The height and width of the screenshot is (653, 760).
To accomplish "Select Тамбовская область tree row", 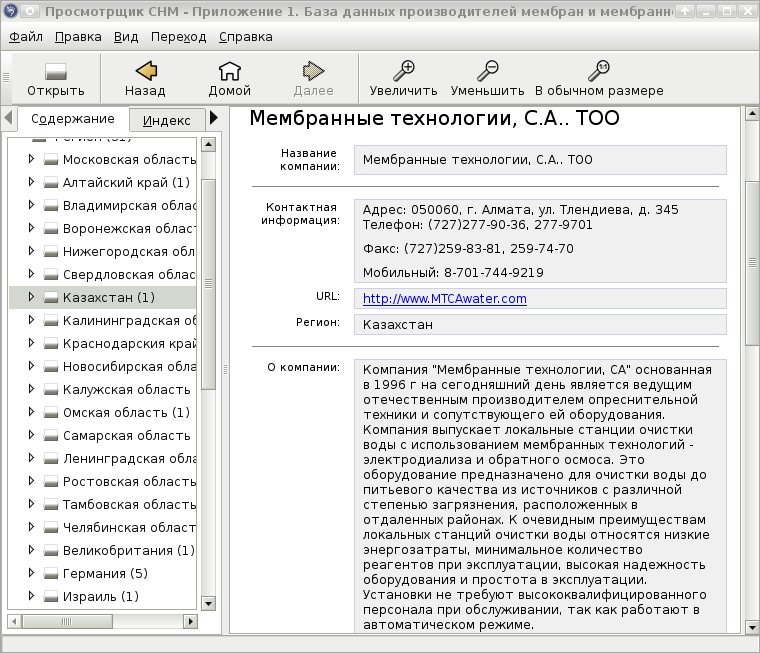I will click(103, 505).
